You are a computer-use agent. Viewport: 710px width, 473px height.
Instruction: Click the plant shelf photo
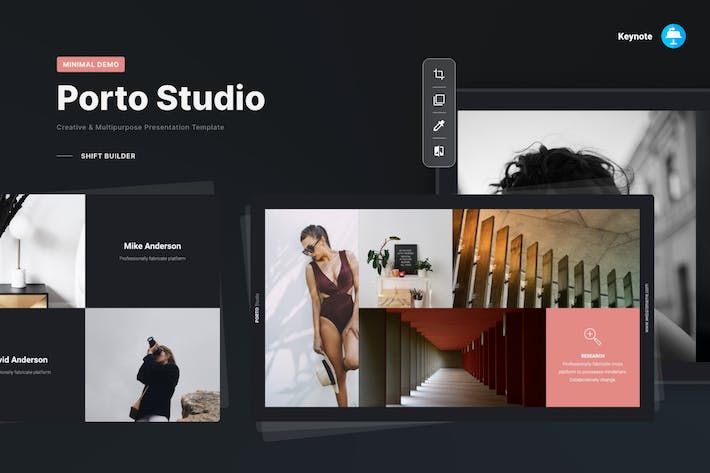[x=405, y=258]
